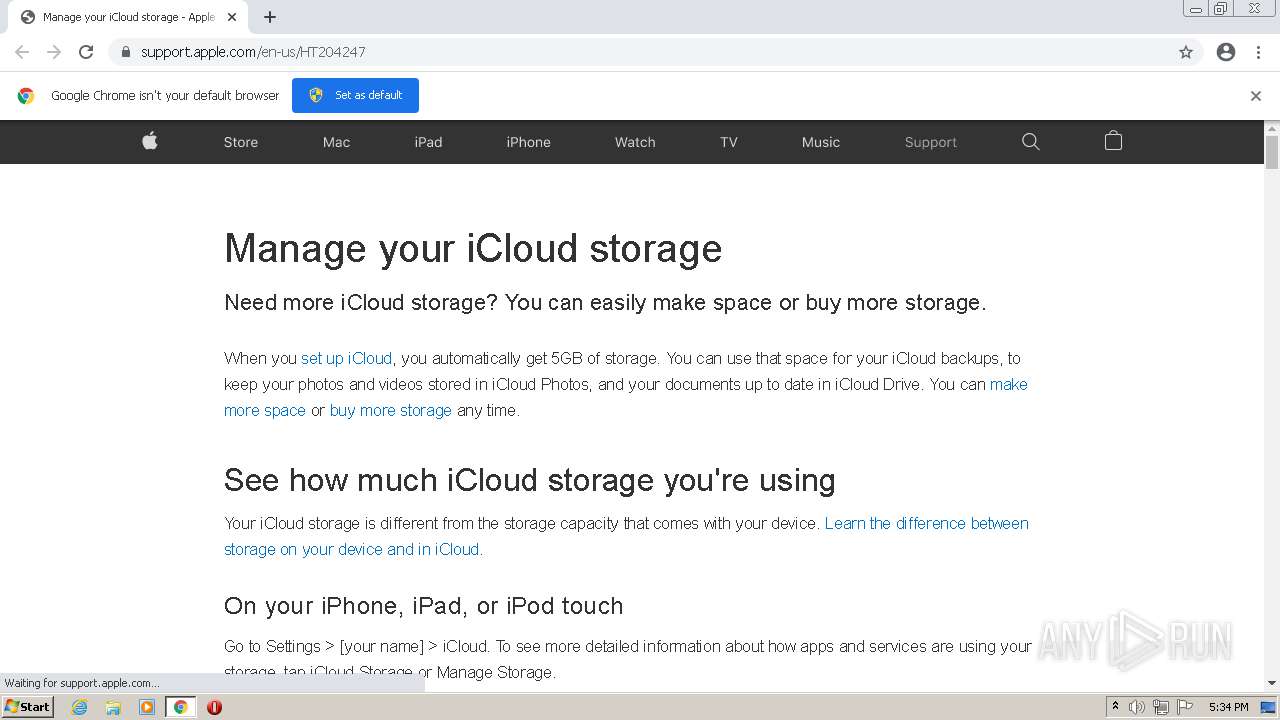The width and height of the screenshot is (1280, 720).
Task: Click Set as default button
Action: point(355,95)
